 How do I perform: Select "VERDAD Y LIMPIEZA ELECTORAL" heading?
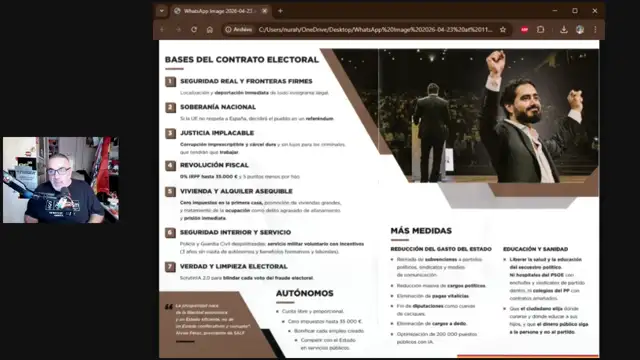click(x=234, y=267)
